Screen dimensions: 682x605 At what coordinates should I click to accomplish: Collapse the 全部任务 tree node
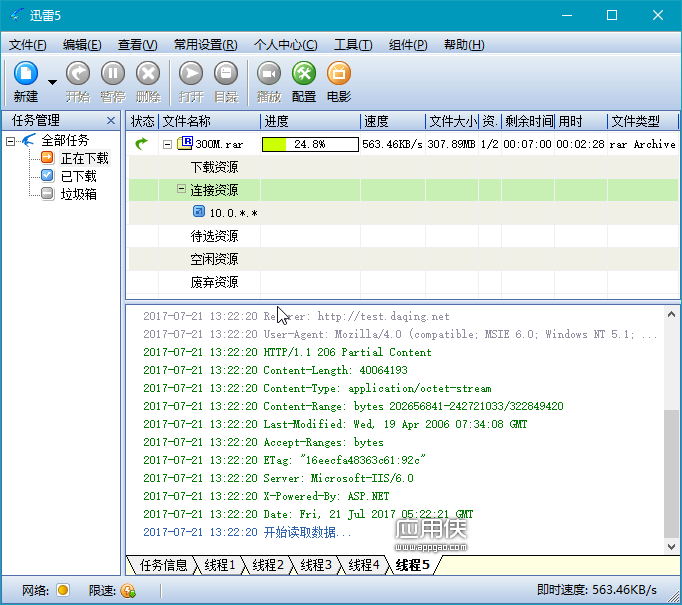[x=10, y=141]
